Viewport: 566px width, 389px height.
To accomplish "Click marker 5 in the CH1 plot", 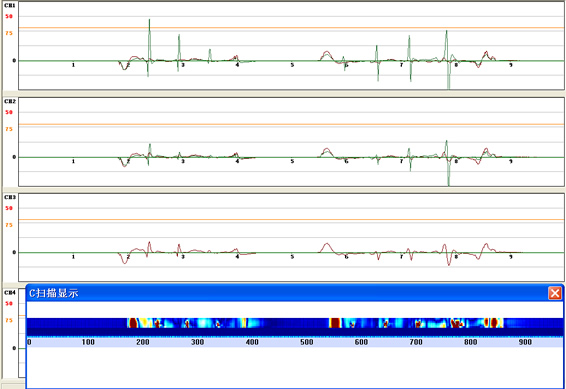I will pos(292,65).
